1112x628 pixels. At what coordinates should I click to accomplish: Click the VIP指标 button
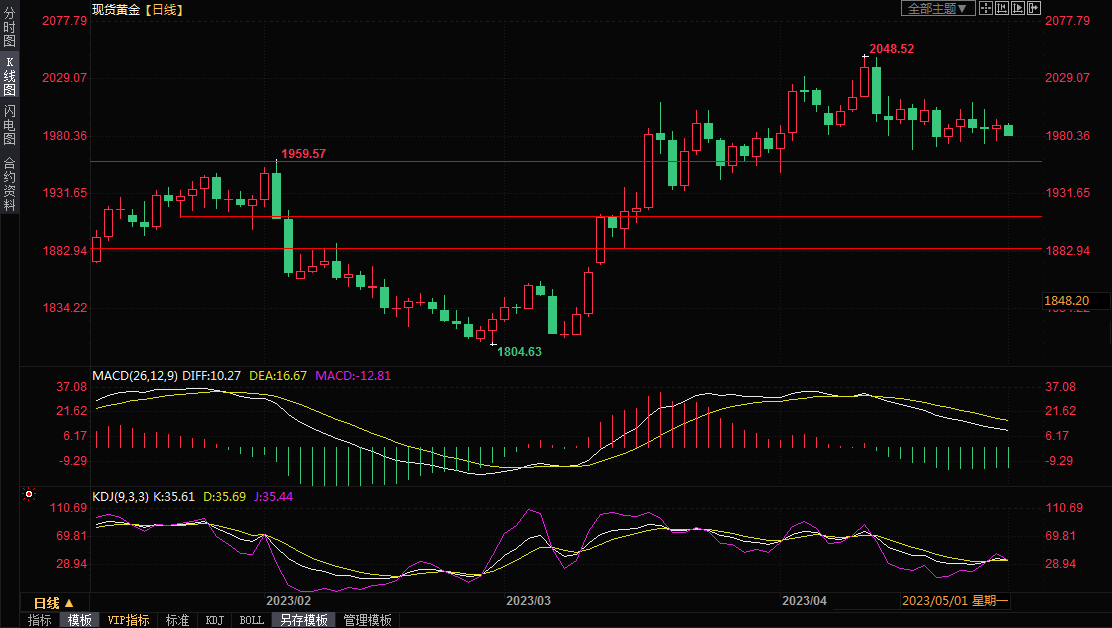pos(128,620)
